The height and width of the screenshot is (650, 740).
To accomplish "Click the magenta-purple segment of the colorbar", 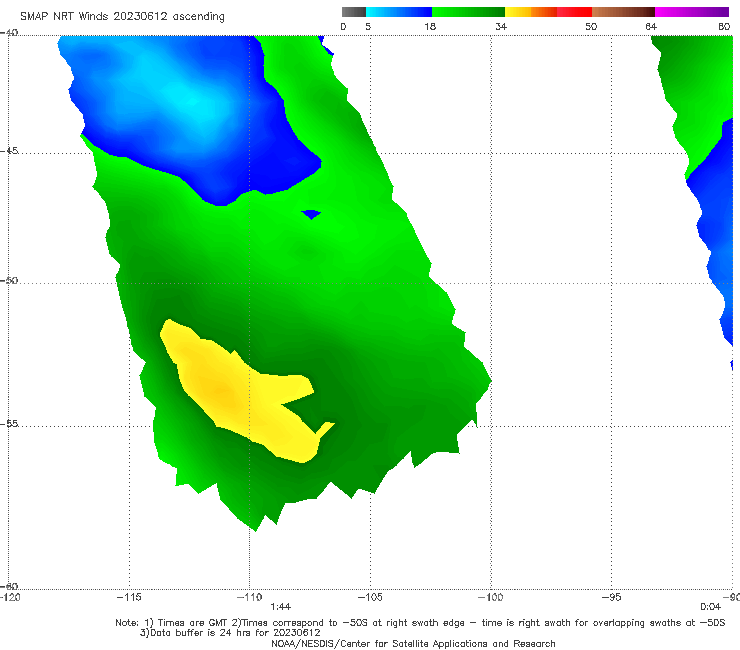I will click(x=692, y=12).
